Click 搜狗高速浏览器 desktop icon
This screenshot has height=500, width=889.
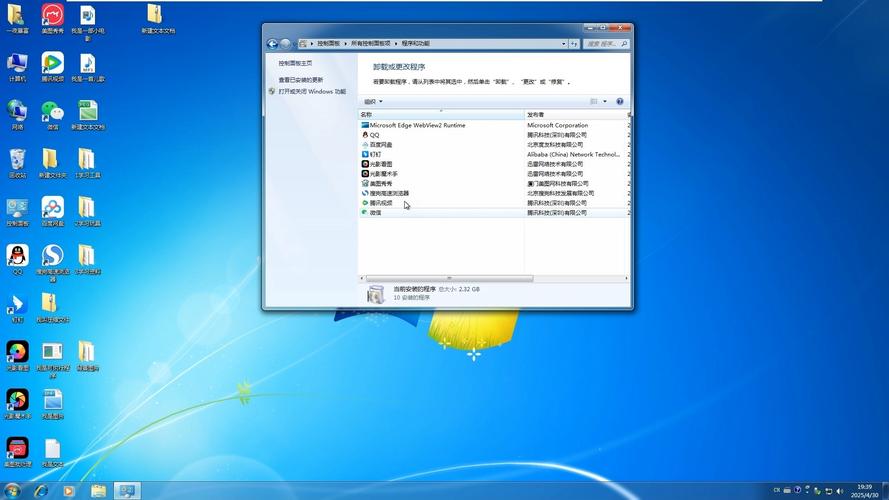52,263
